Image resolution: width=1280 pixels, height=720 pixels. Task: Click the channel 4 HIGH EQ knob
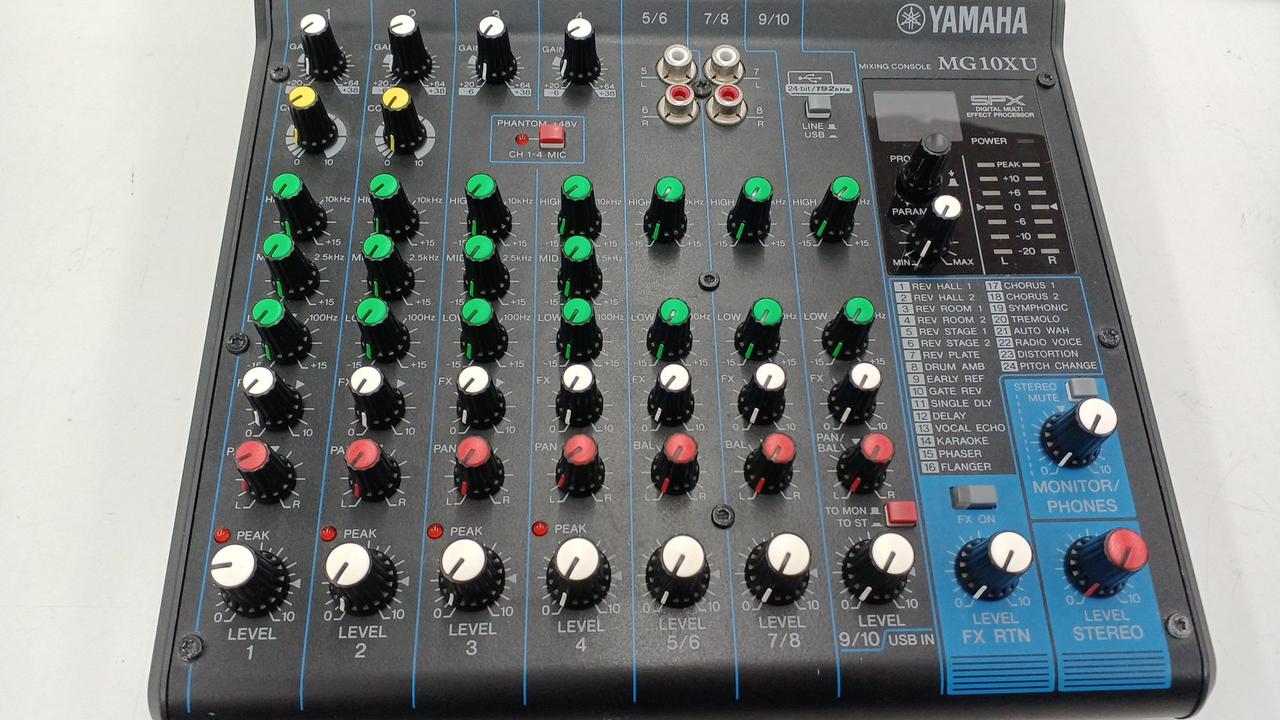pyautogui.click(x=579, y=208)
